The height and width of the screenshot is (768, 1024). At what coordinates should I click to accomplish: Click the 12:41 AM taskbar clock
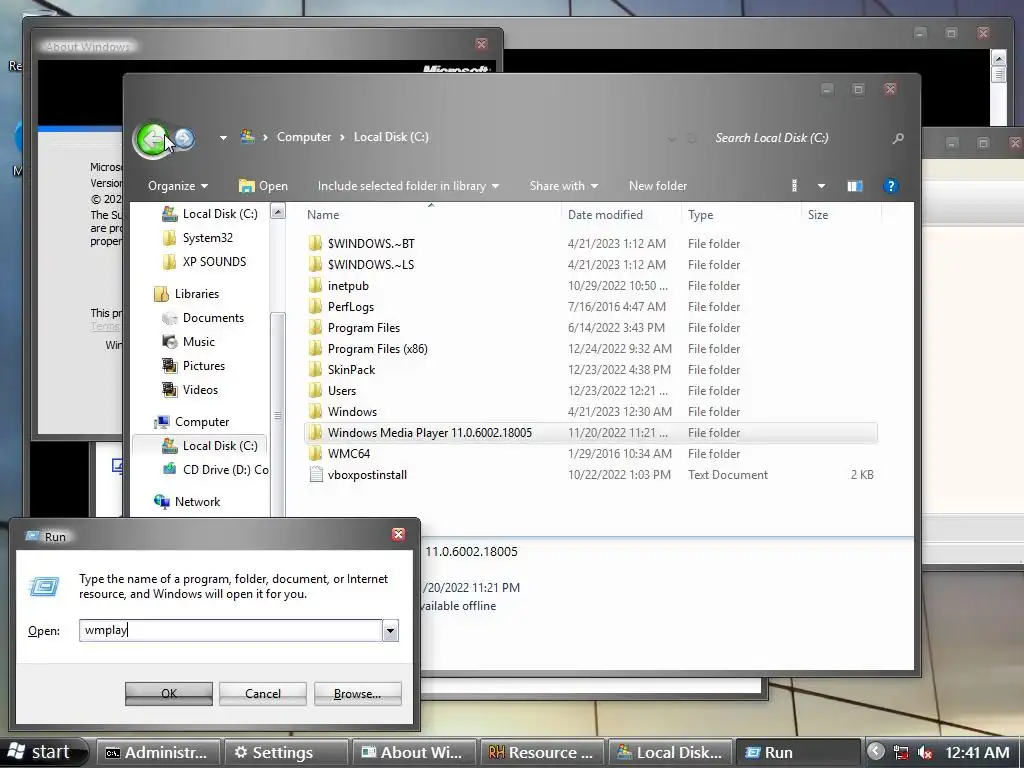(977, 753)
